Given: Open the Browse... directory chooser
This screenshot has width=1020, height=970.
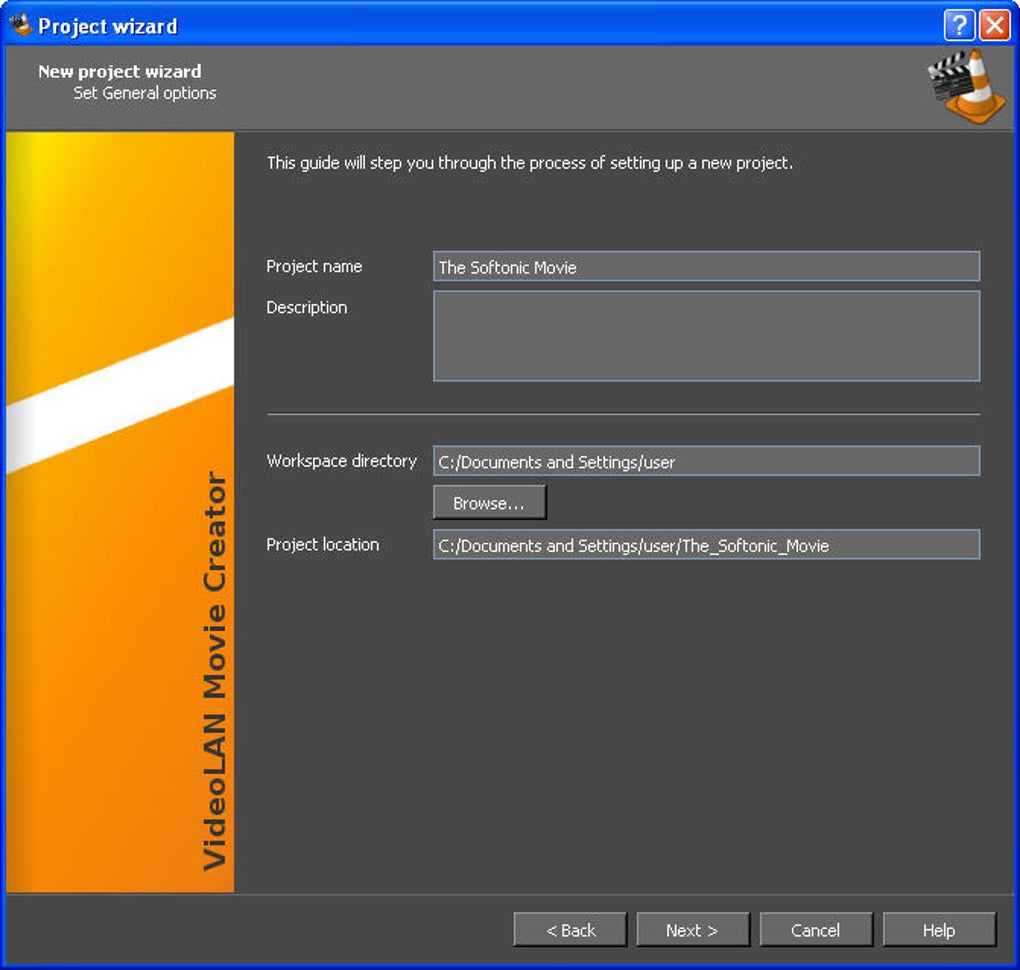Looking at the screenshot, I should pyautogui.click(x=489, y=502).
